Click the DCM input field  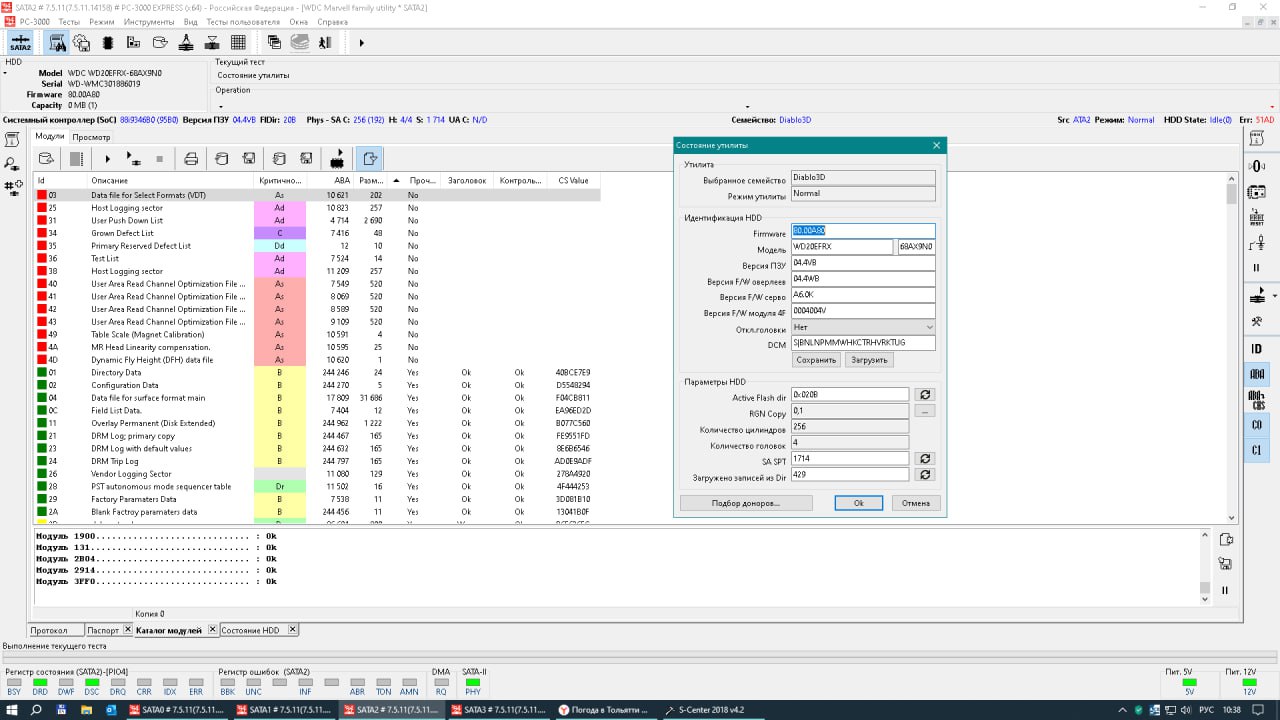point(863,343)
